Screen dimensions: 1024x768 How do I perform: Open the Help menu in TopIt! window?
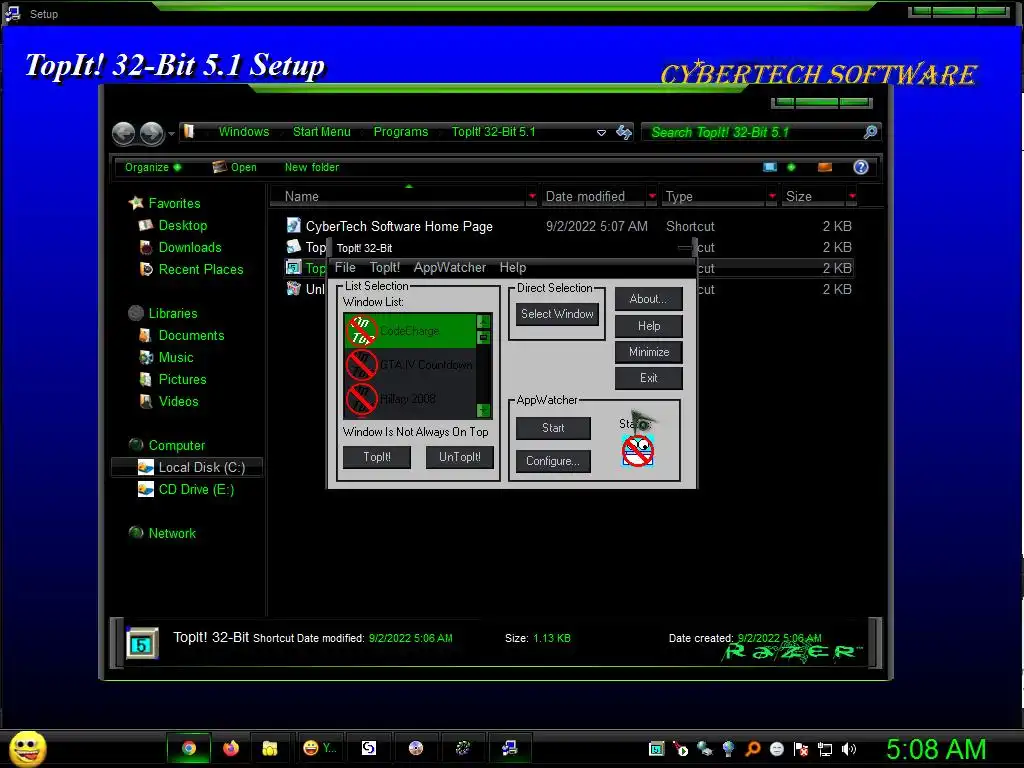click(513, 267)
